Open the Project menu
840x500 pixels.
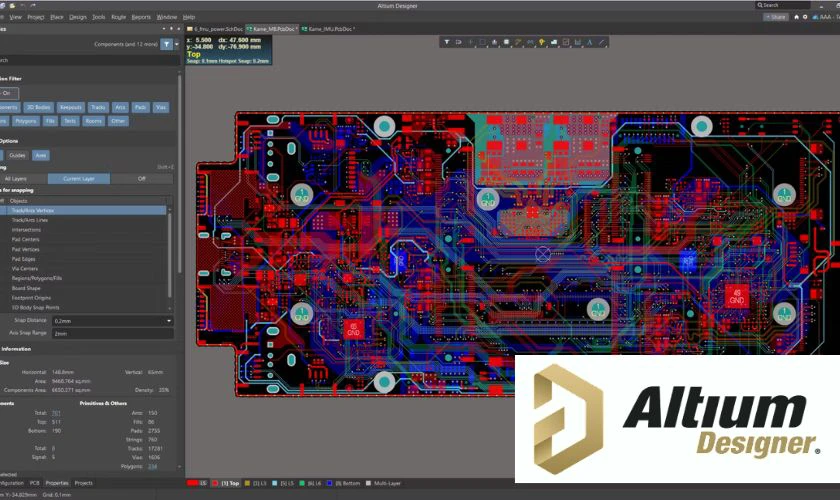(36, 17)
